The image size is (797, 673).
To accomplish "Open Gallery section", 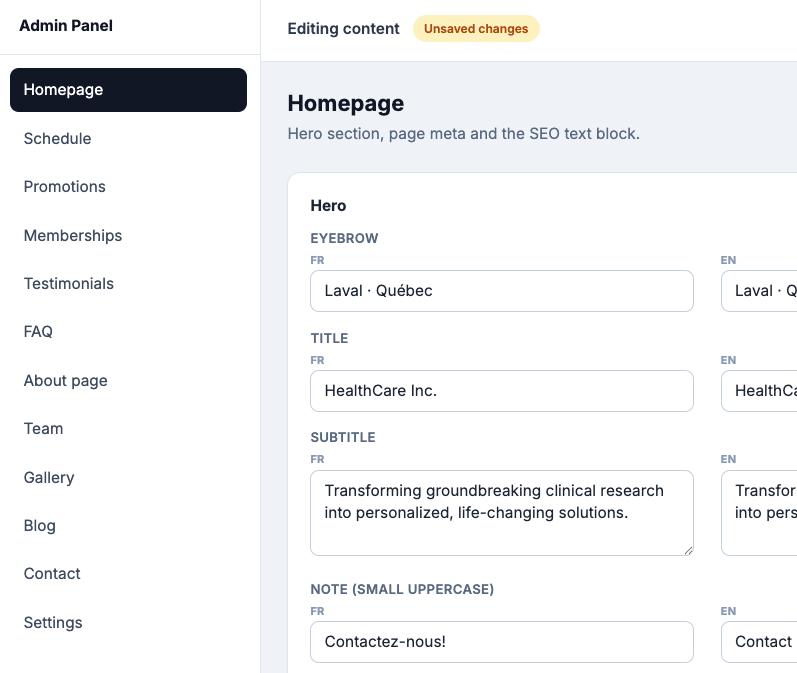I will click(128, 477).
